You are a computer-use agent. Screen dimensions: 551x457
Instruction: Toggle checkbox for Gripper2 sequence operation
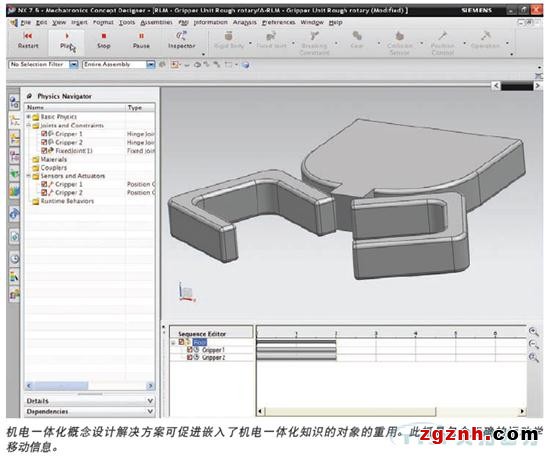pos(190,357)
